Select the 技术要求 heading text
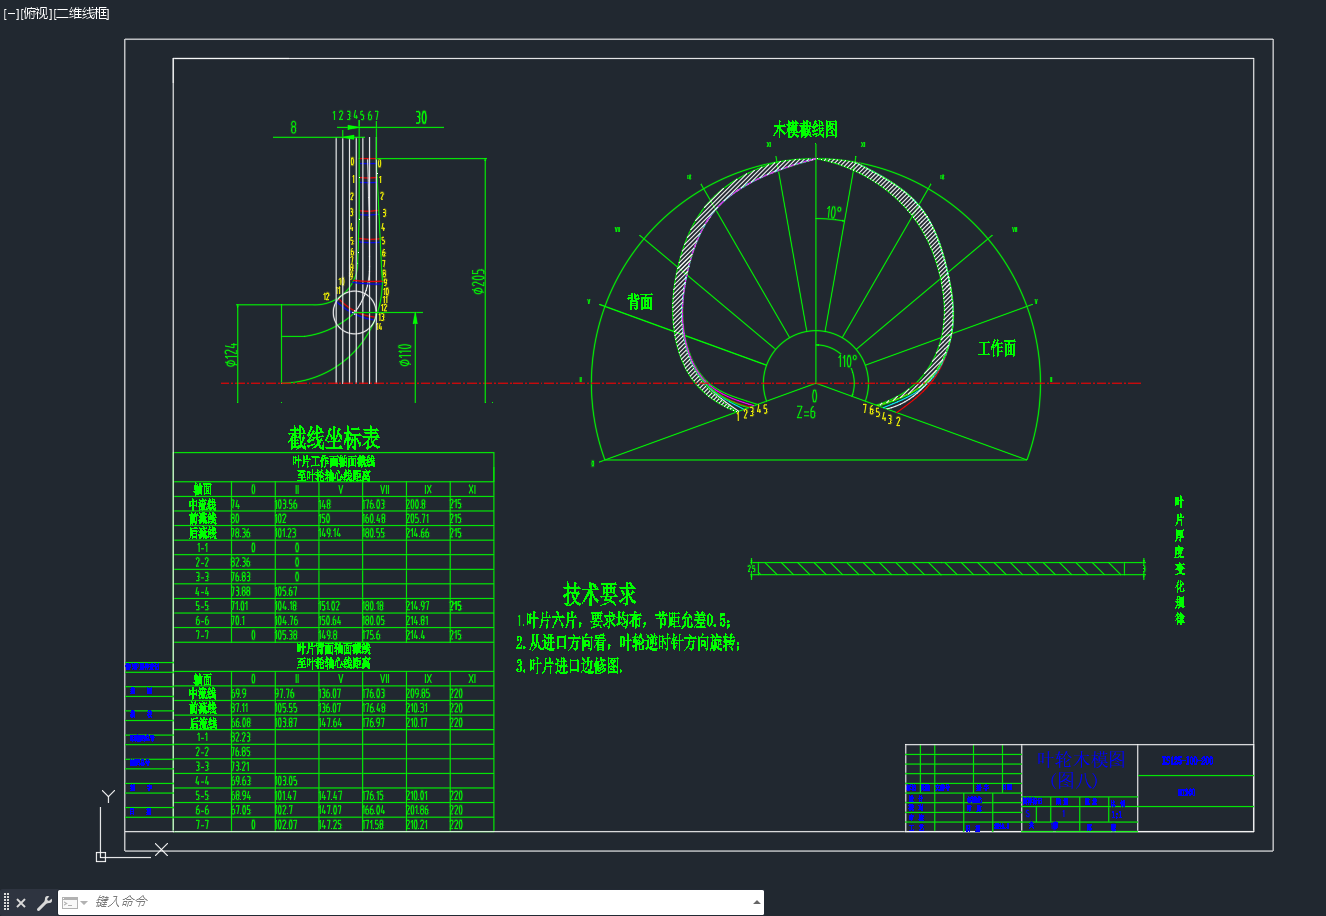This screenshot has height=916, width=1326. tap(599, 594)
